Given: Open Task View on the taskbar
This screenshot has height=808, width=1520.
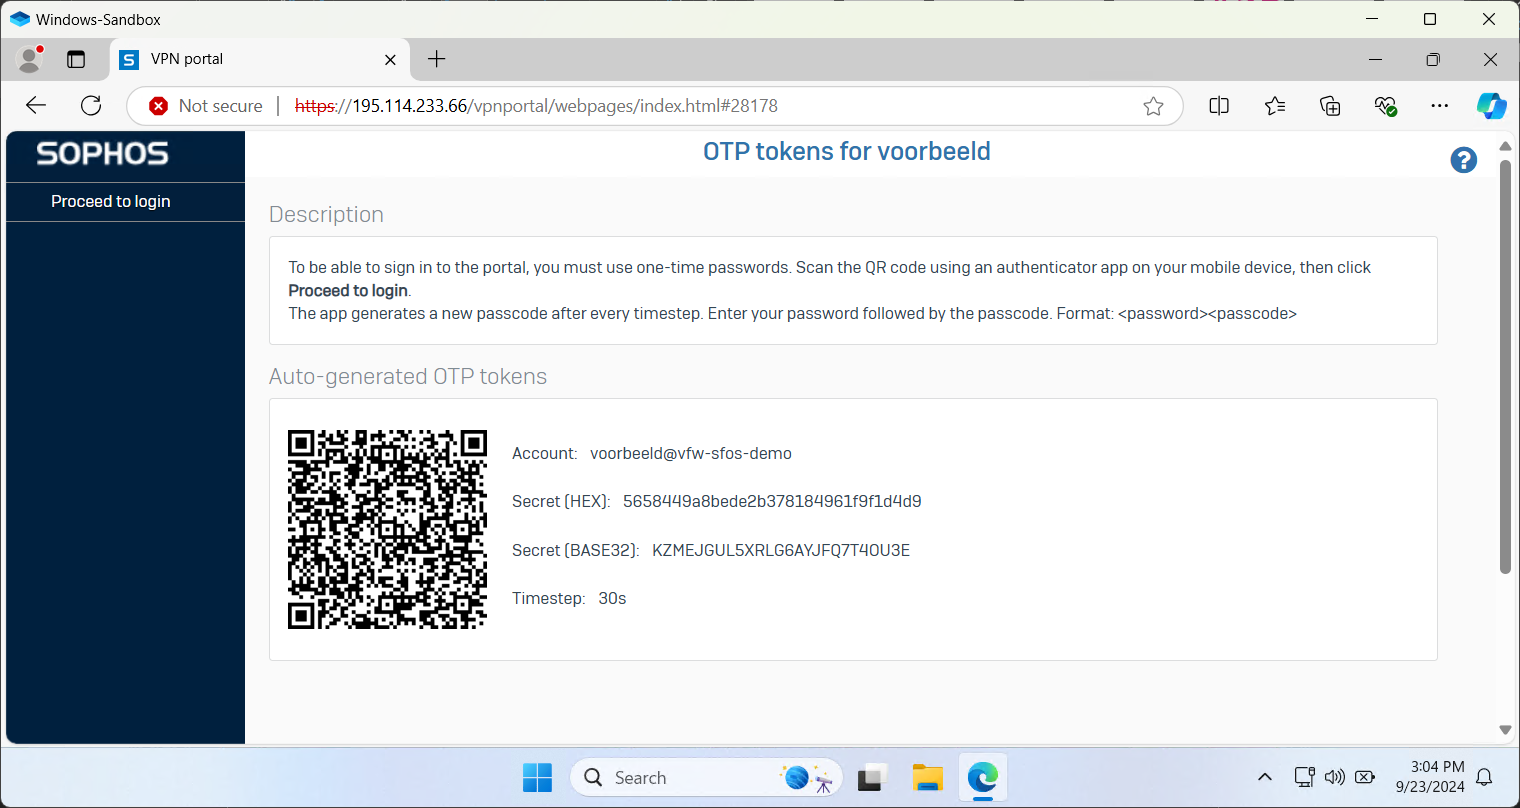Looking at the screenshot, I should pos(872,777).
